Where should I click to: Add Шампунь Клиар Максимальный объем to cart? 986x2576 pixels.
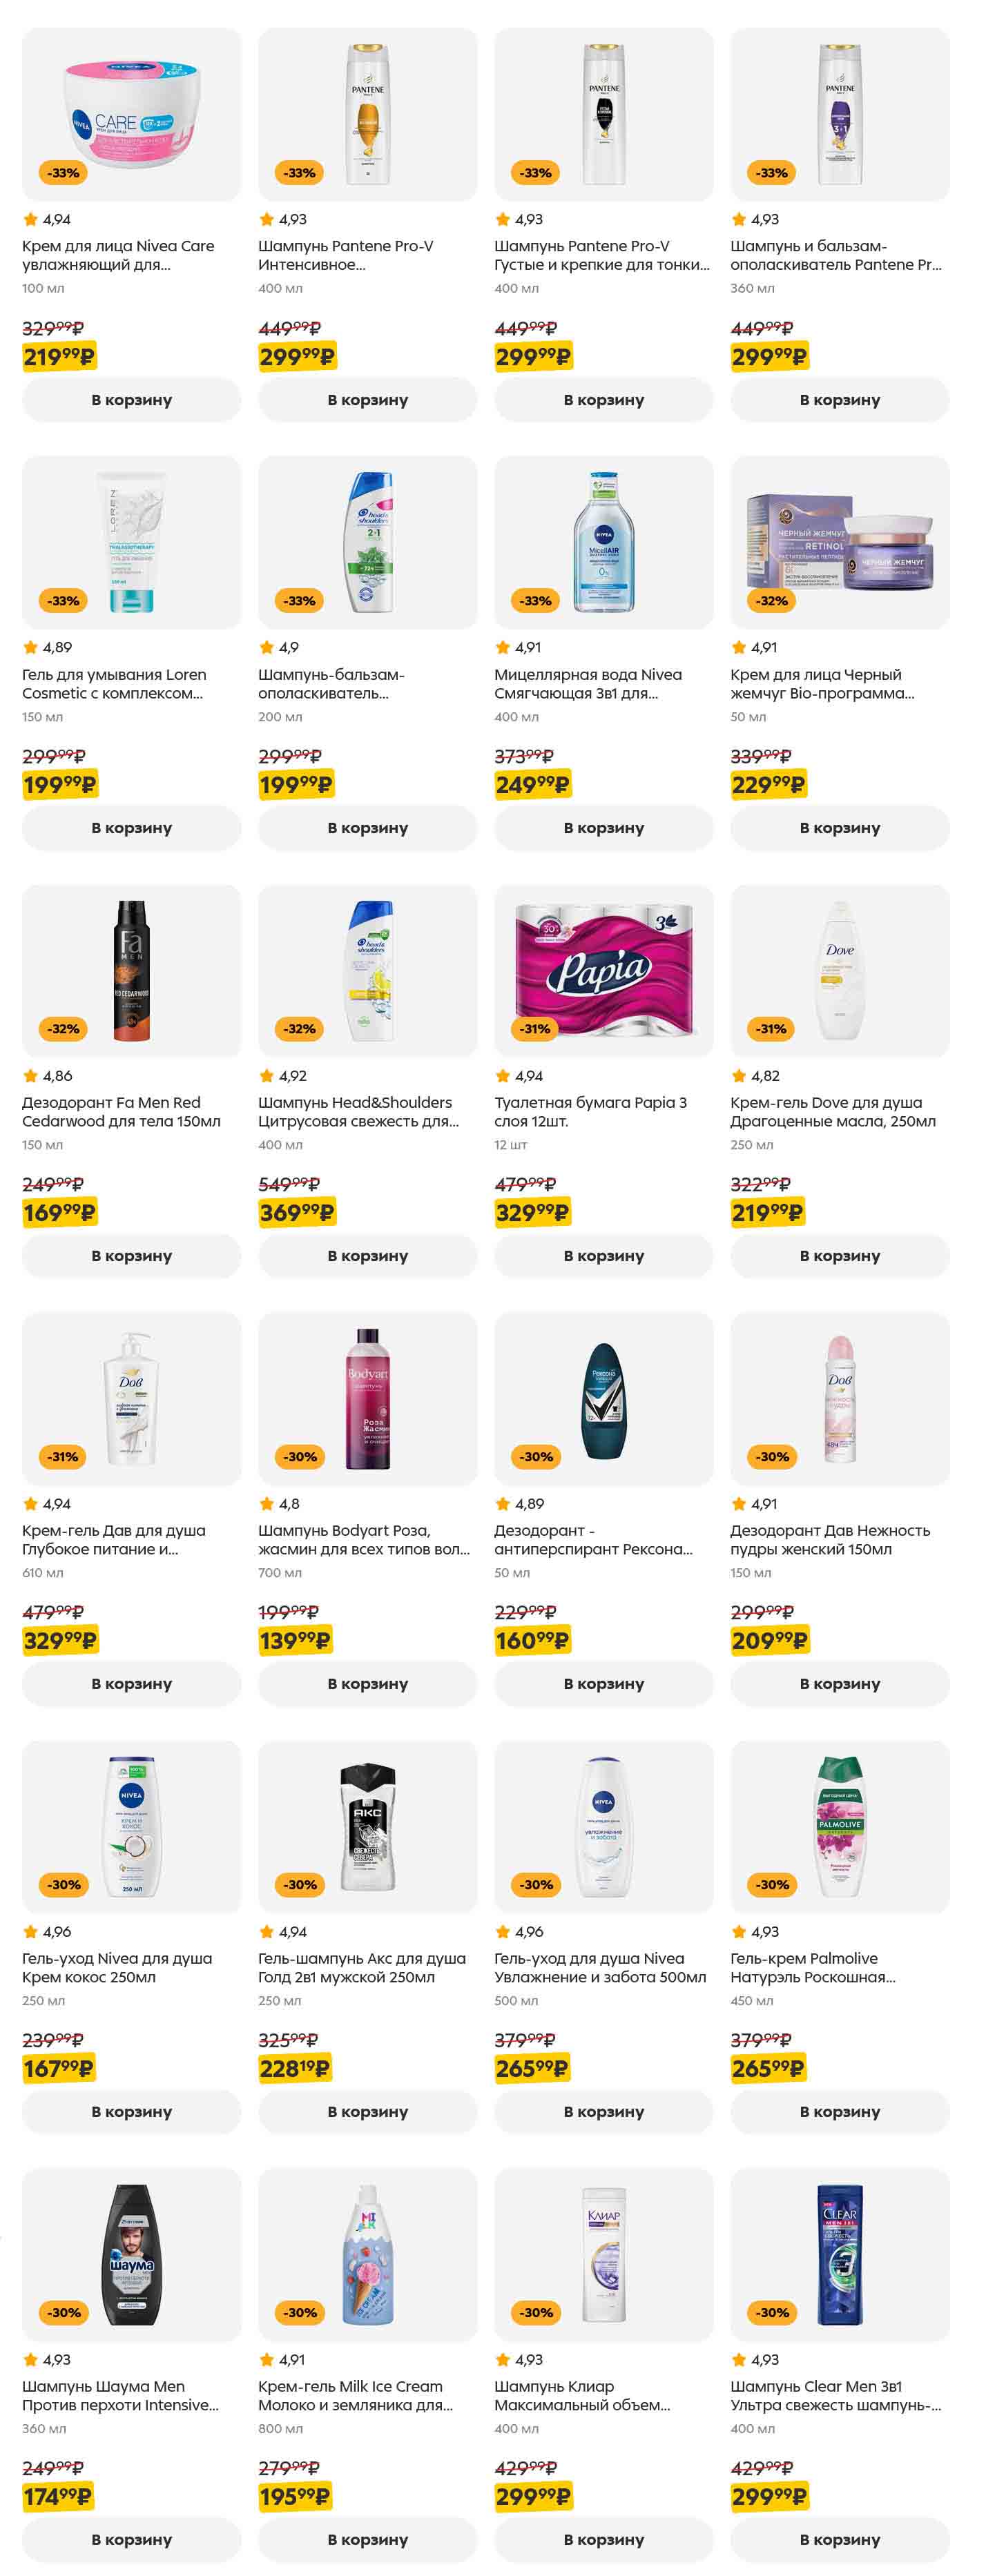(x=603, y=2540)
